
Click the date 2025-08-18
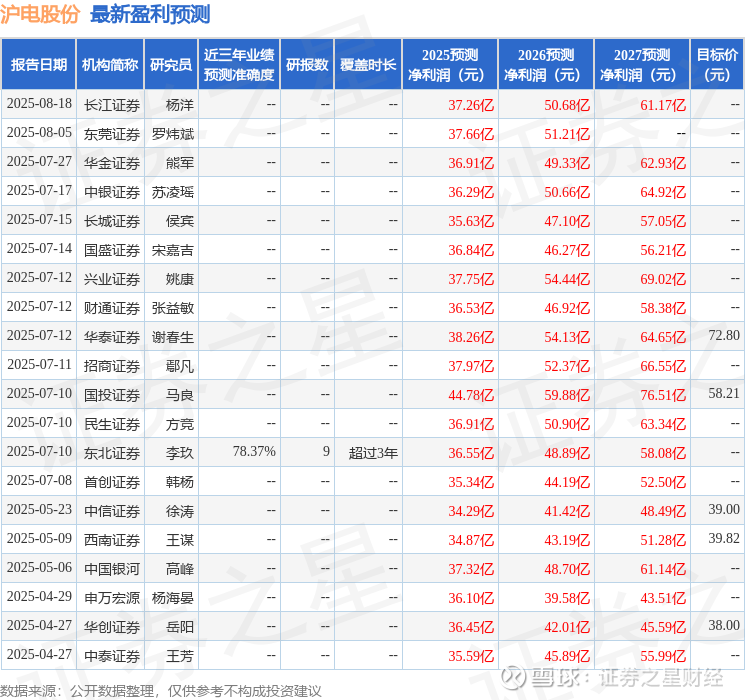click(39, 104)
